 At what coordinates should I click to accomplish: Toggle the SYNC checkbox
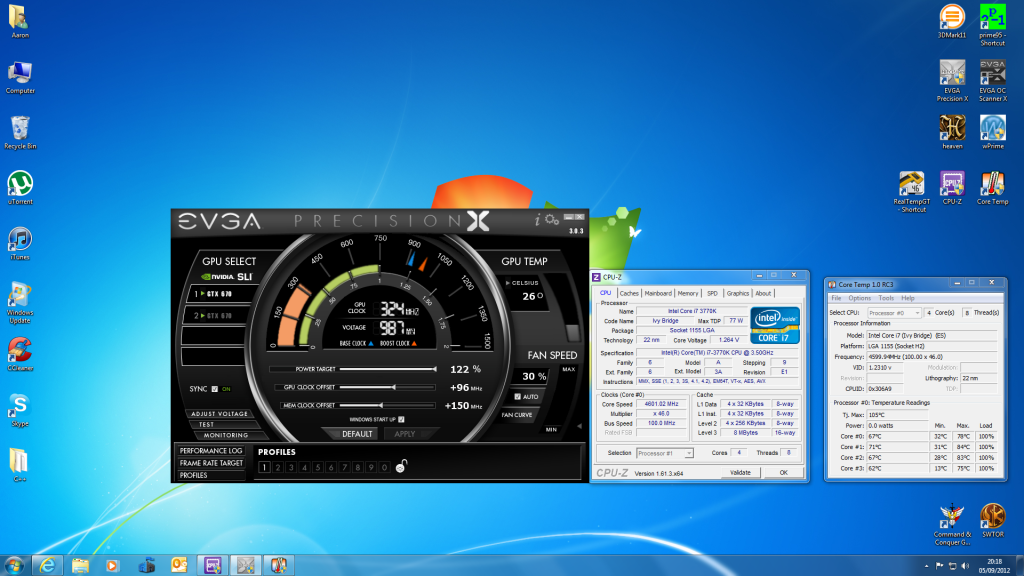[214, 388]
